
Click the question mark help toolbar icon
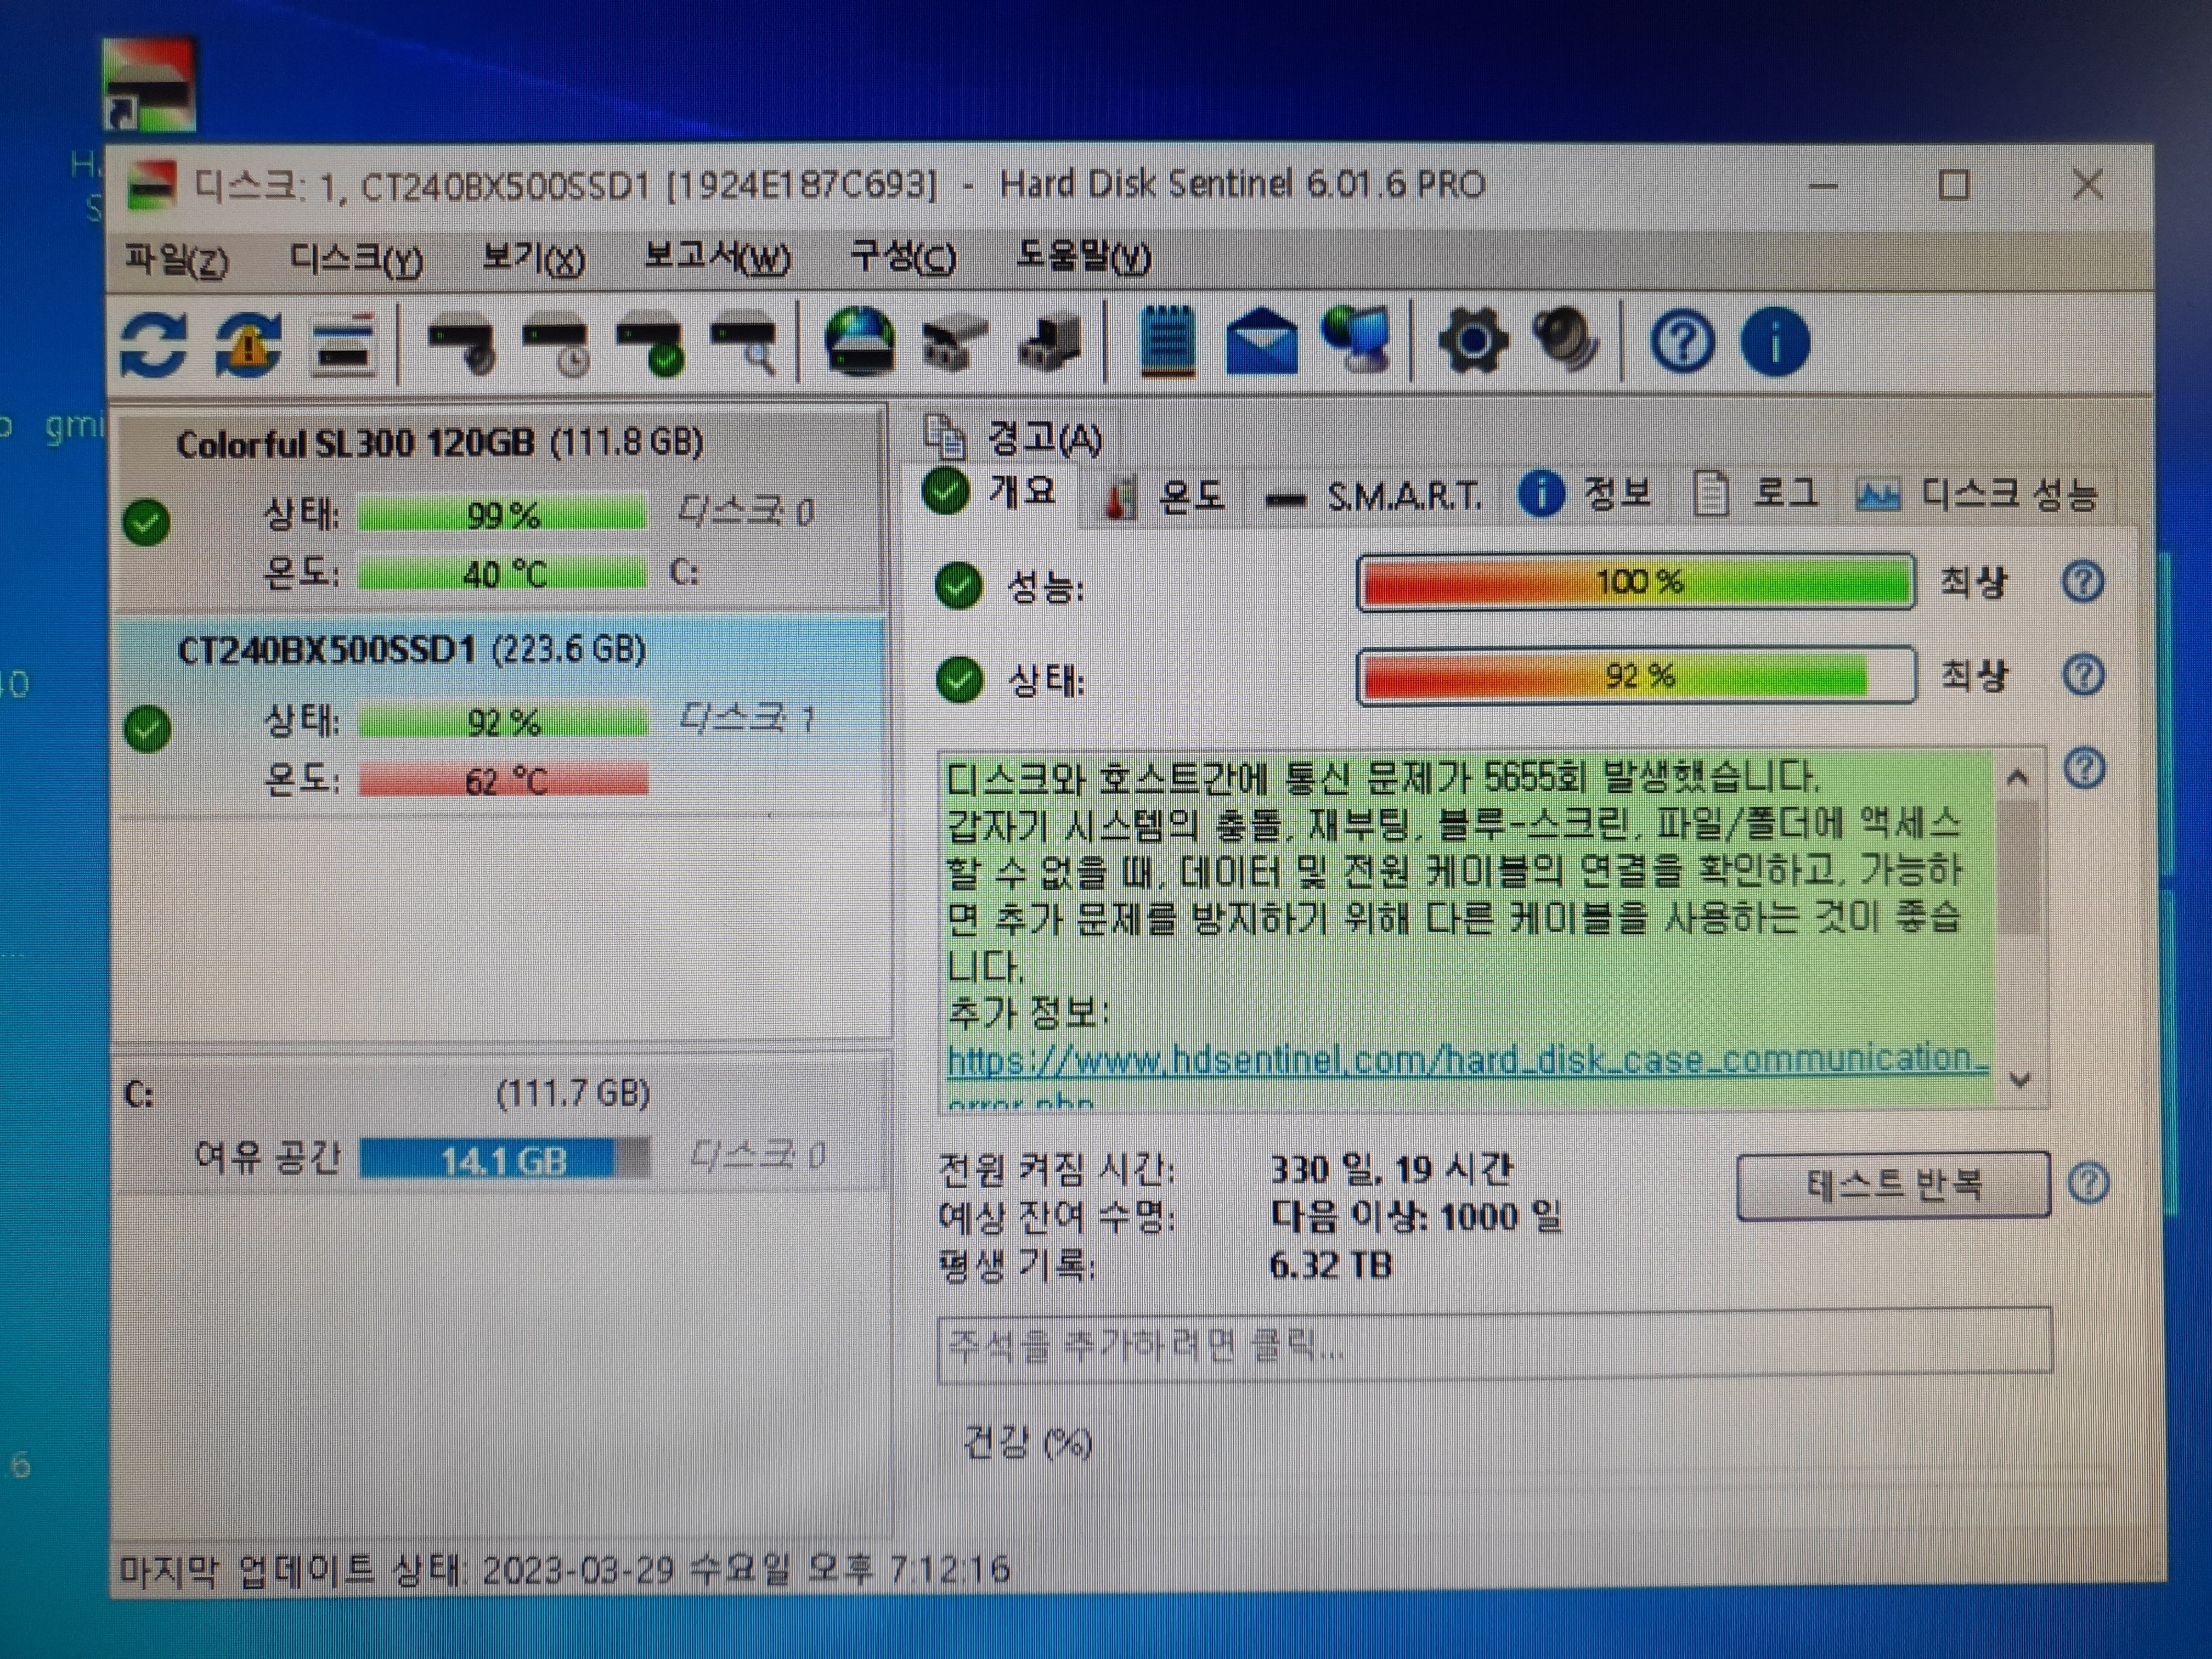tap(1682, 343)
